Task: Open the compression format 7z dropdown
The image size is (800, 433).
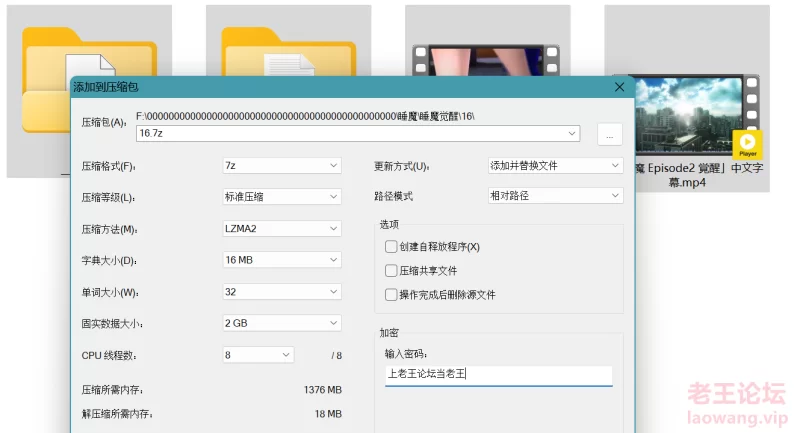Action: coord(282,166)
